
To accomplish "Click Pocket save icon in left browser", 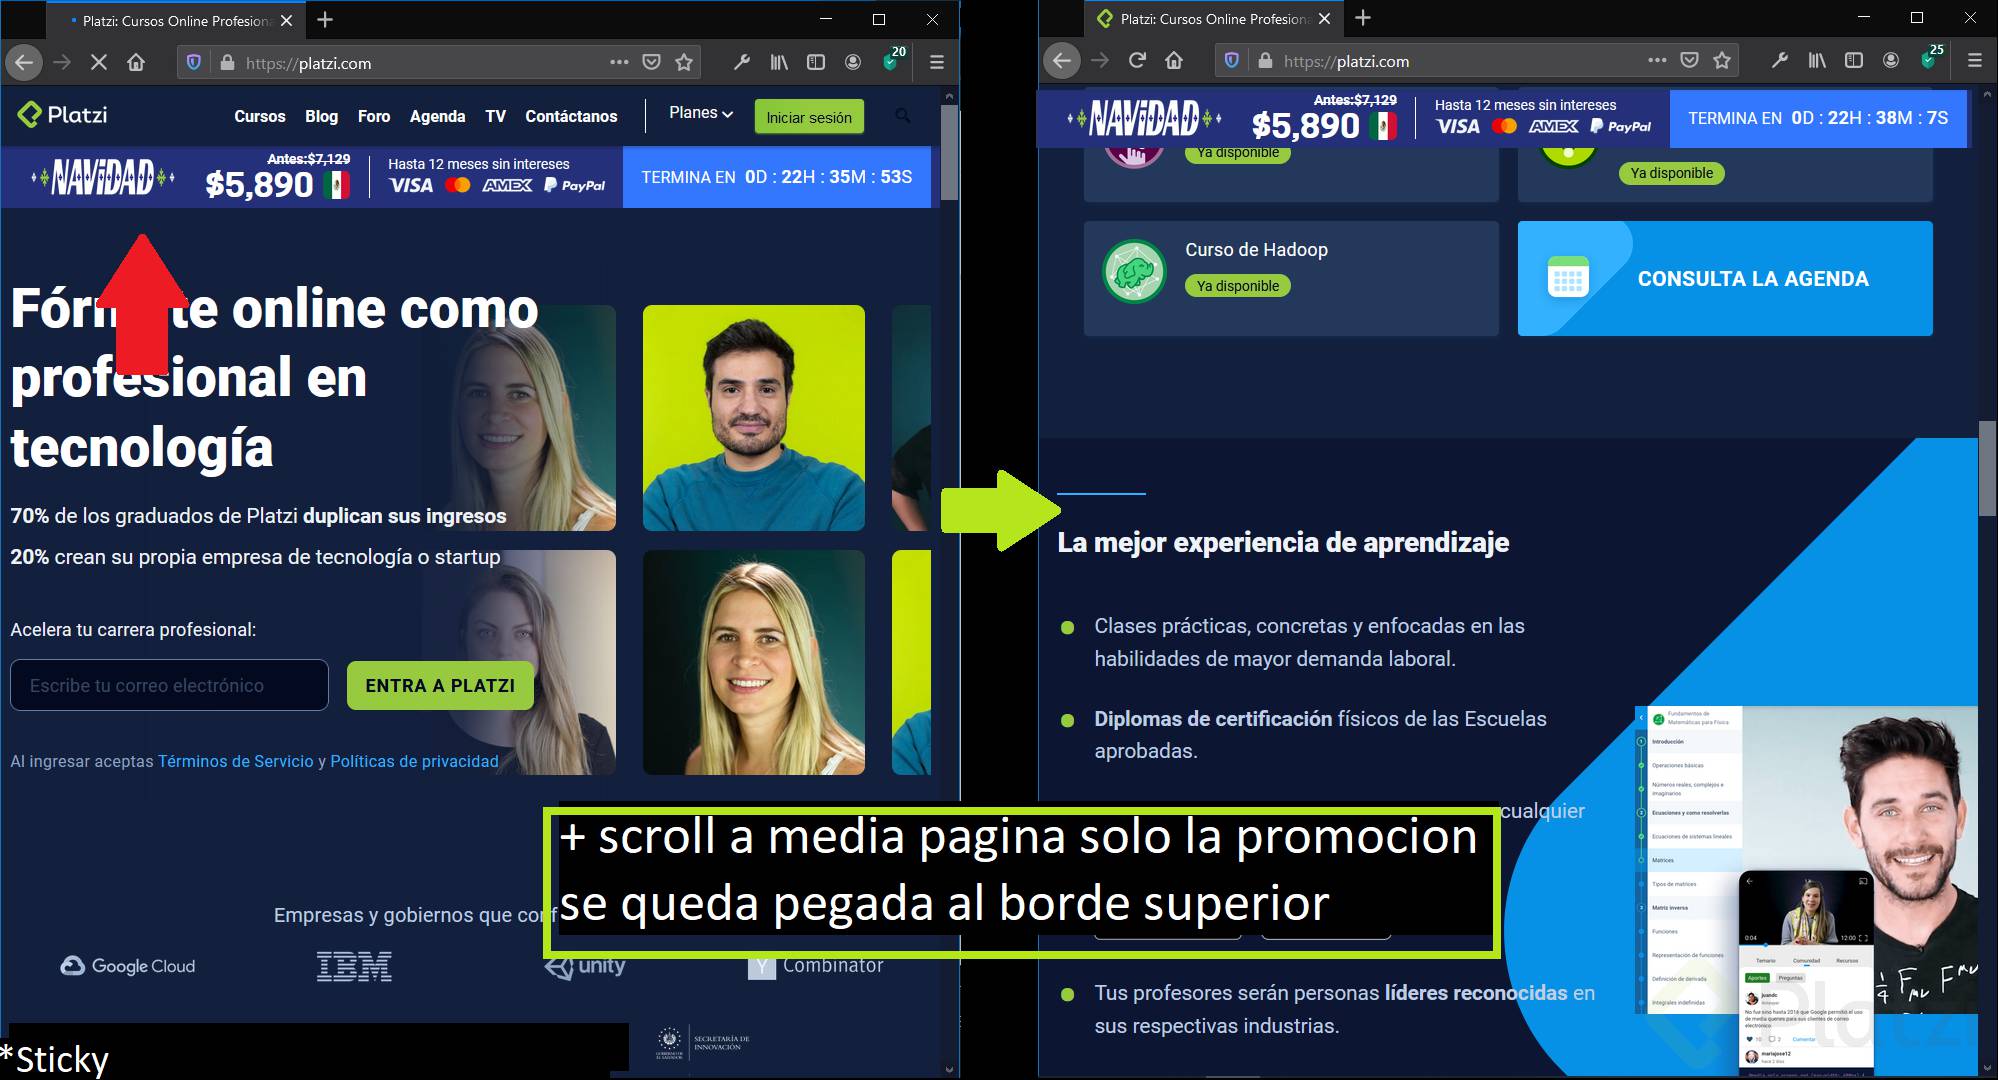I will tap(651, 62).
